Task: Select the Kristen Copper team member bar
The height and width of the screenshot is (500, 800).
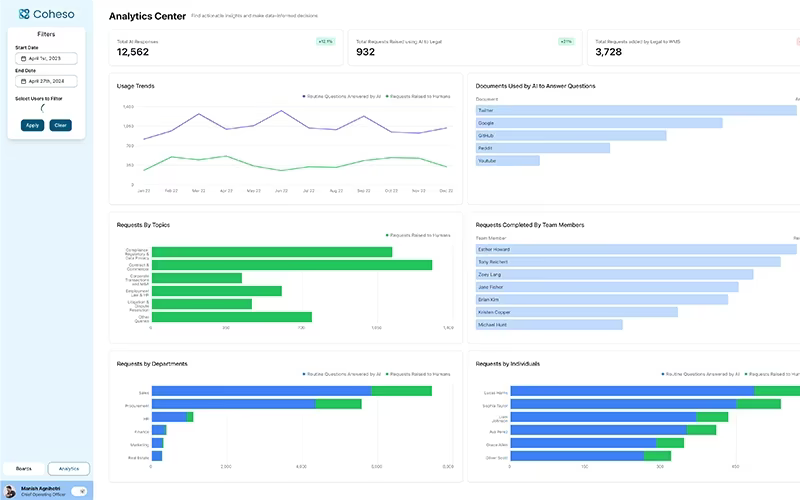Action: coord(577,312)
